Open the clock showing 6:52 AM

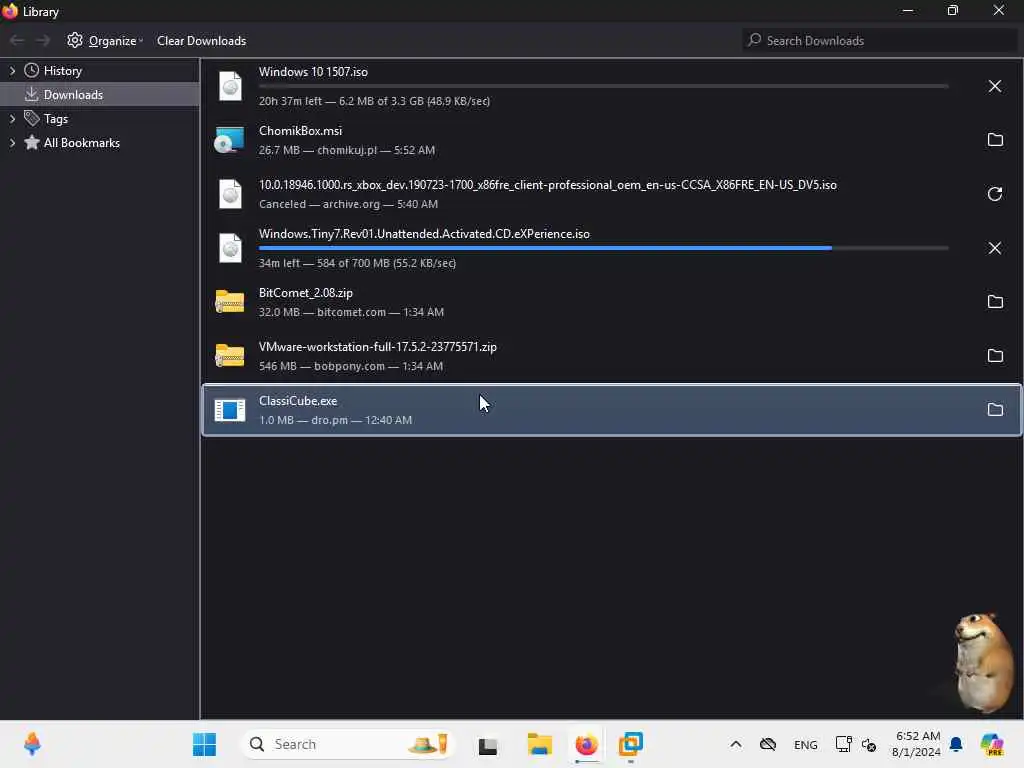916,744
